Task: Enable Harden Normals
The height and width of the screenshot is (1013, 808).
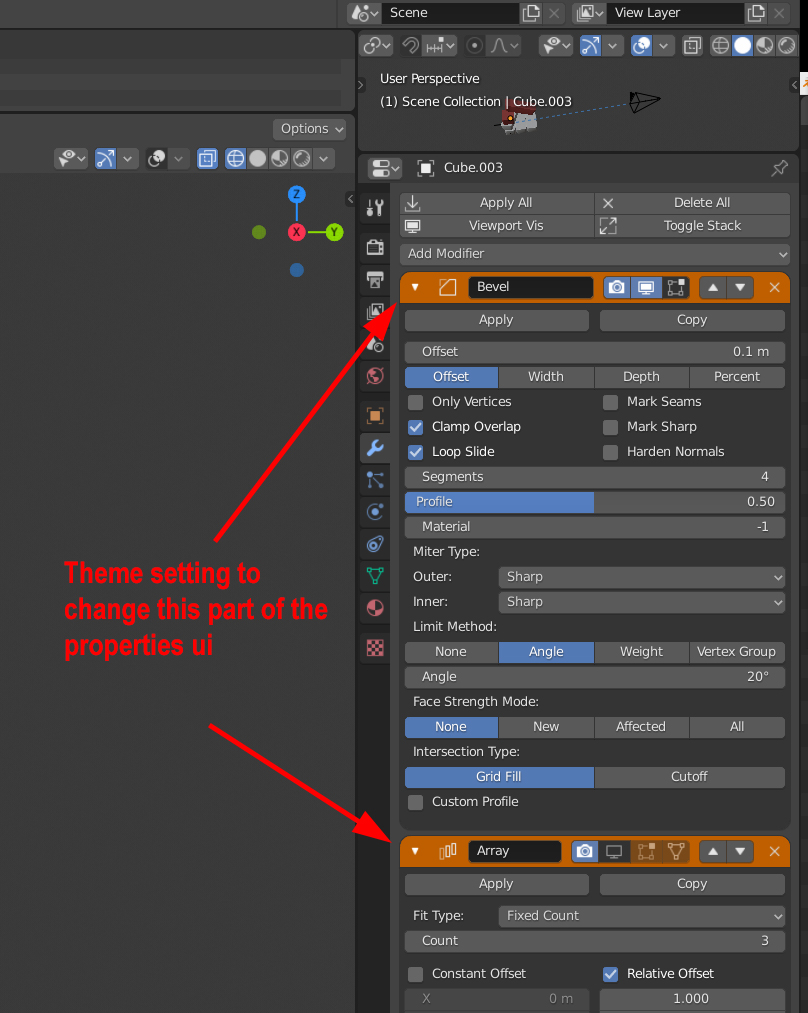Action: [610, 452]
